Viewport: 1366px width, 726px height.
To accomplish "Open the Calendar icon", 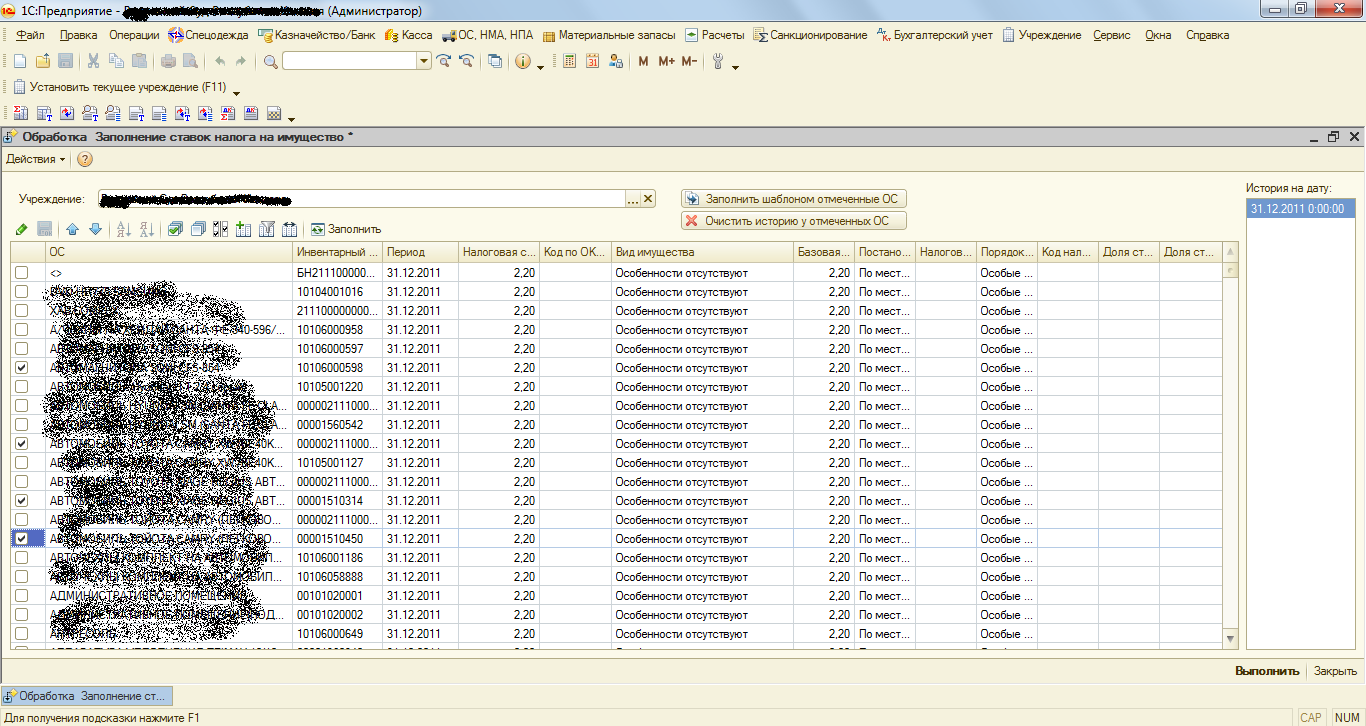I will [592, 61].
